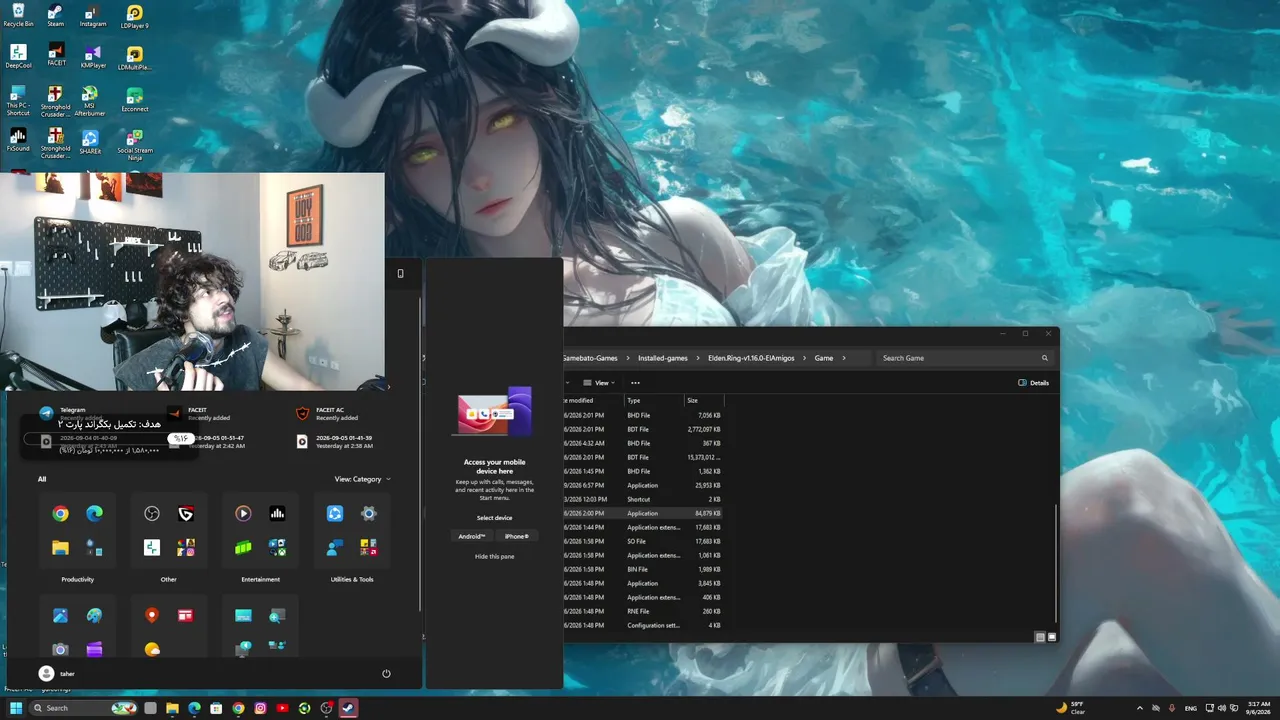Image resolution: width=1280 pixels, height=720 pixels.
Task: Launch SHAREit from Utilities & Tools folder
Action: pos(335,514)
